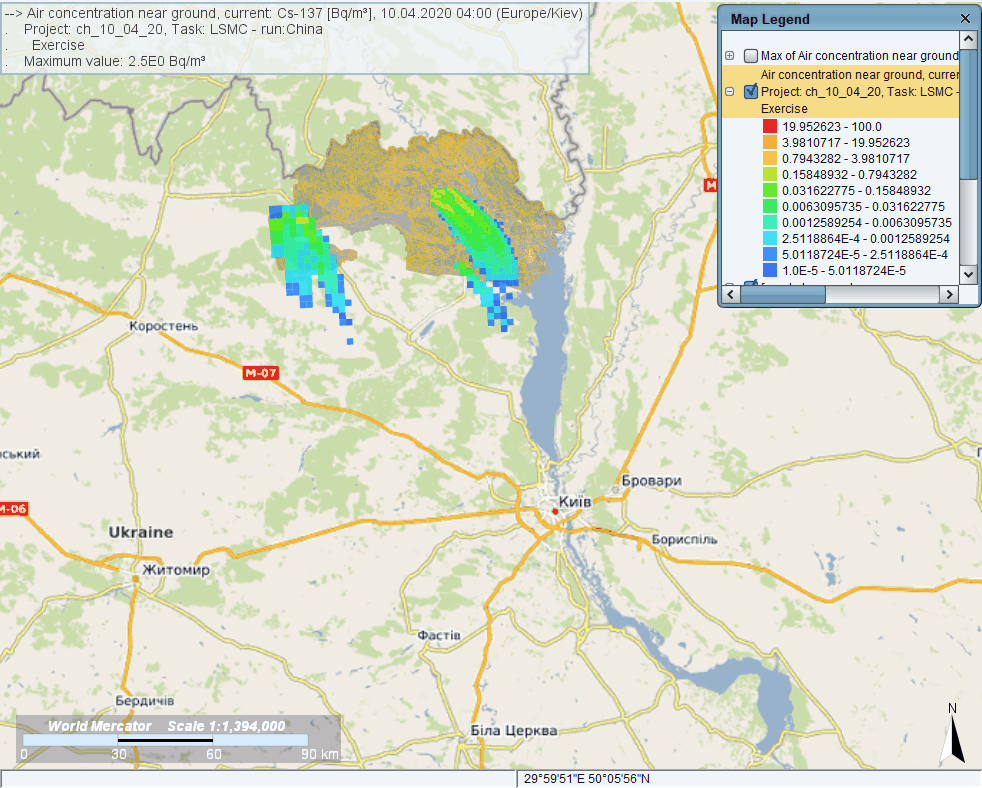
Task: Click the Київ city marker dot
Action: (x=554, y=511)
